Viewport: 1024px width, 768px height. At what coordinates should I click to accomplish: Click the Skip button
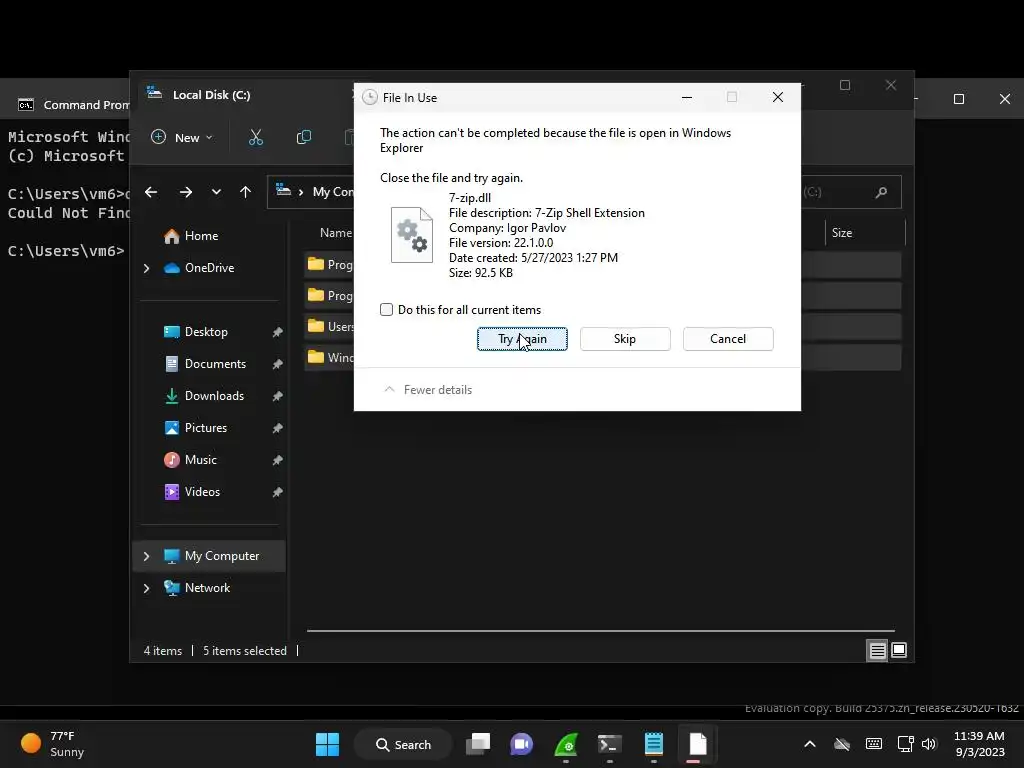(625, 339)
